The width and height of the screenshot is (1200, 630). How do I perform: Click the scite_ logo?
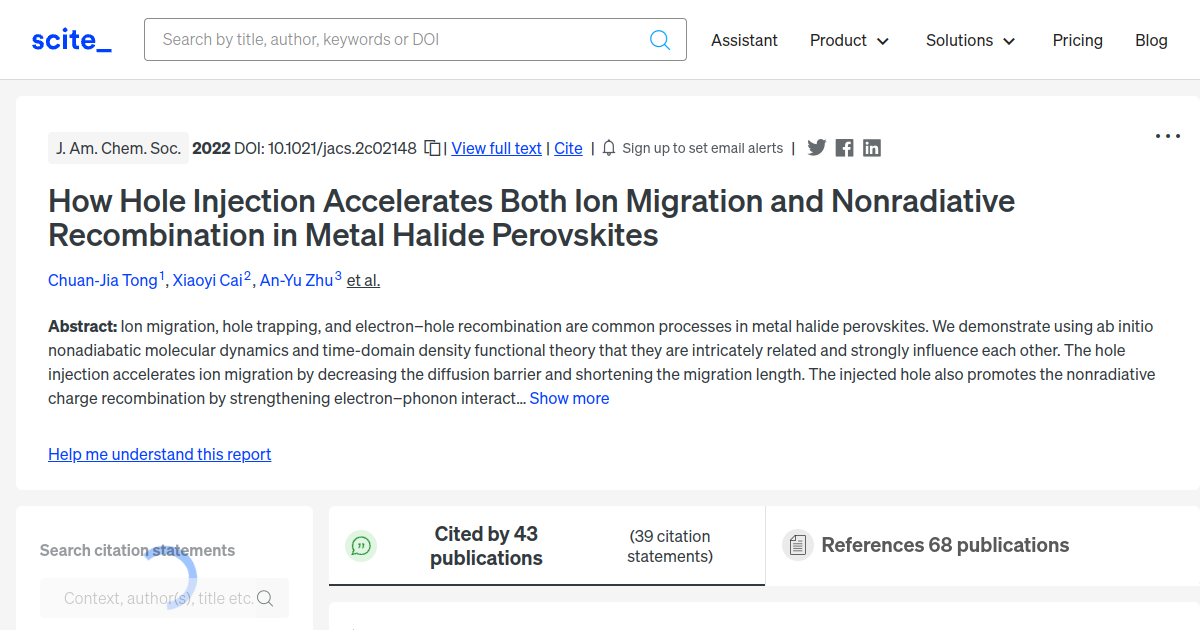[x=70, y=39]
